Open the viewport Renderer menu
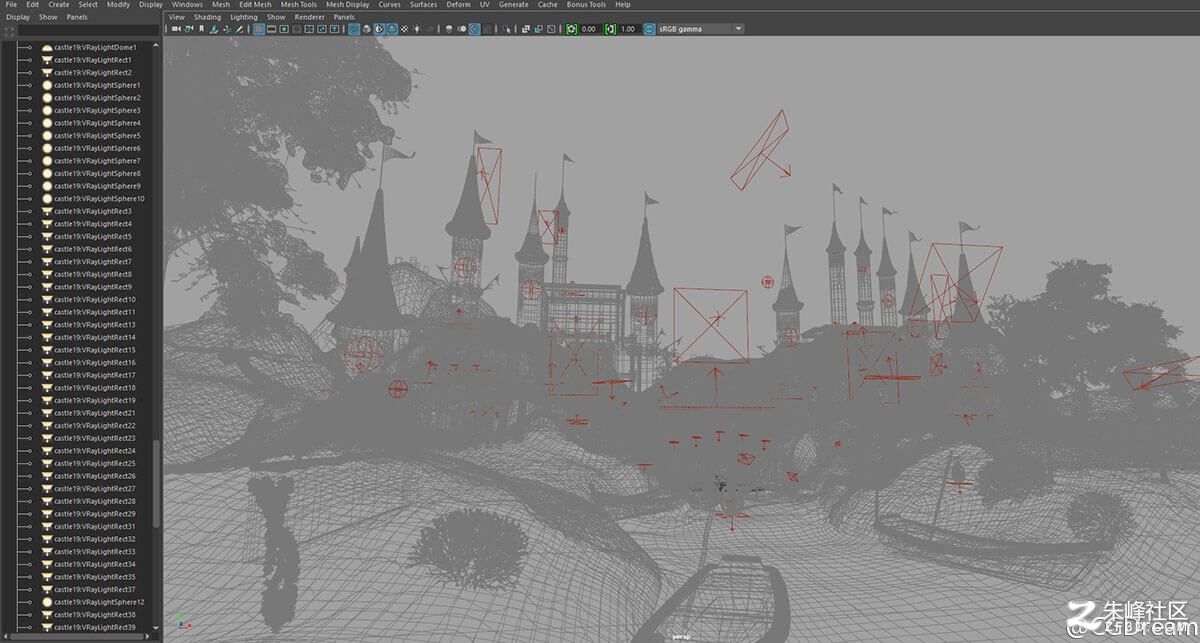 coord(309,17)
